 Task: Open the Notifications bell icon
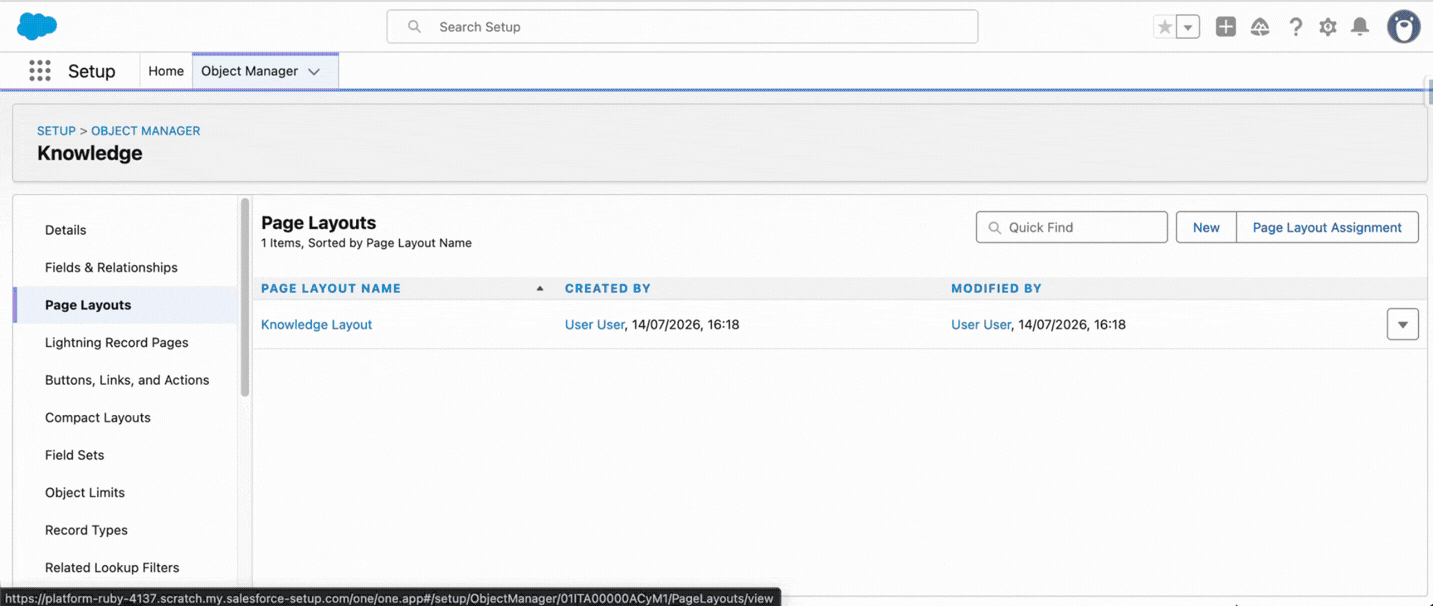click(x=1360, y=27)
